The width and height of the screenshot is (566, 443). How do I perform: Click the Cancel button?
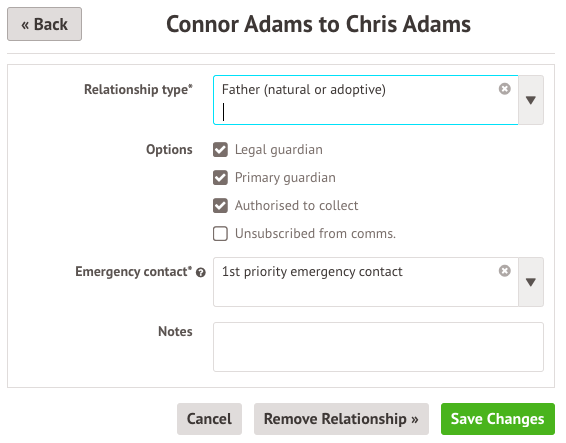click(x=209, y=419)
